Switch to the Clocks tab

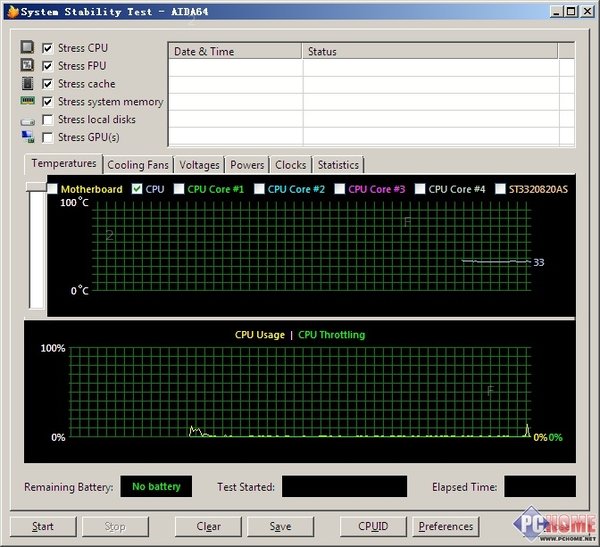click(x=291, y=165)
